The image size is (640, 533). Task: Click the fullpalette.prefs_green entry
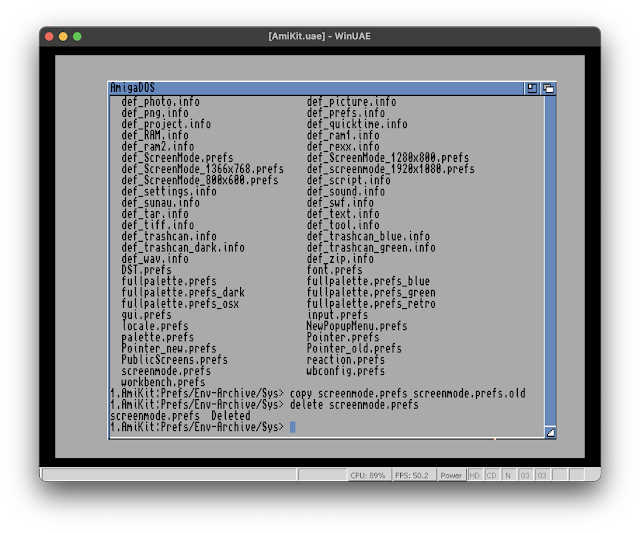pyautogui.click(x=371, y=293)
